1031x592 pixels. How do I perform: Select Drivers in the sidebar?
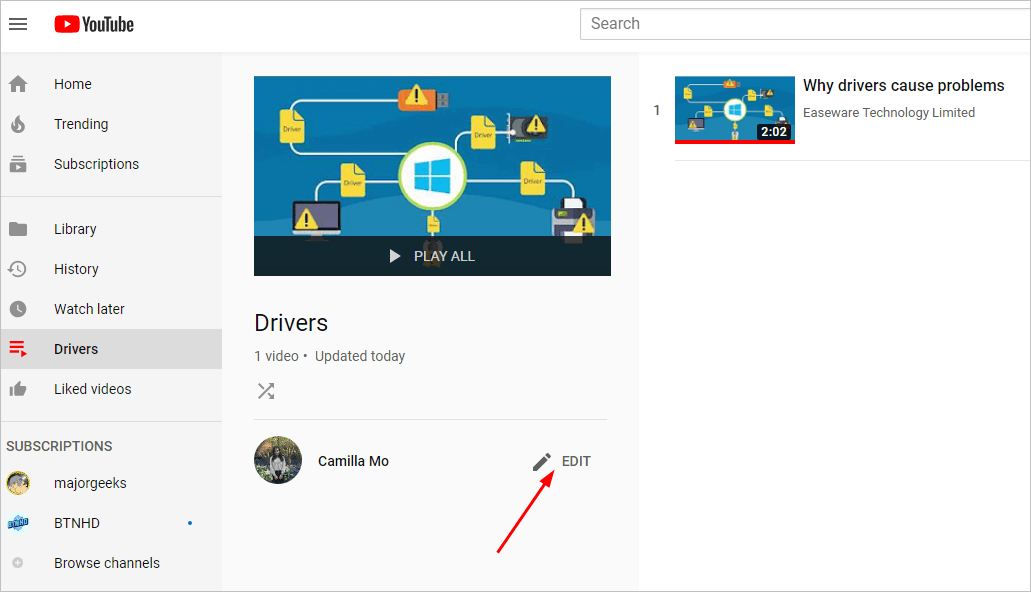coord(75,349)
